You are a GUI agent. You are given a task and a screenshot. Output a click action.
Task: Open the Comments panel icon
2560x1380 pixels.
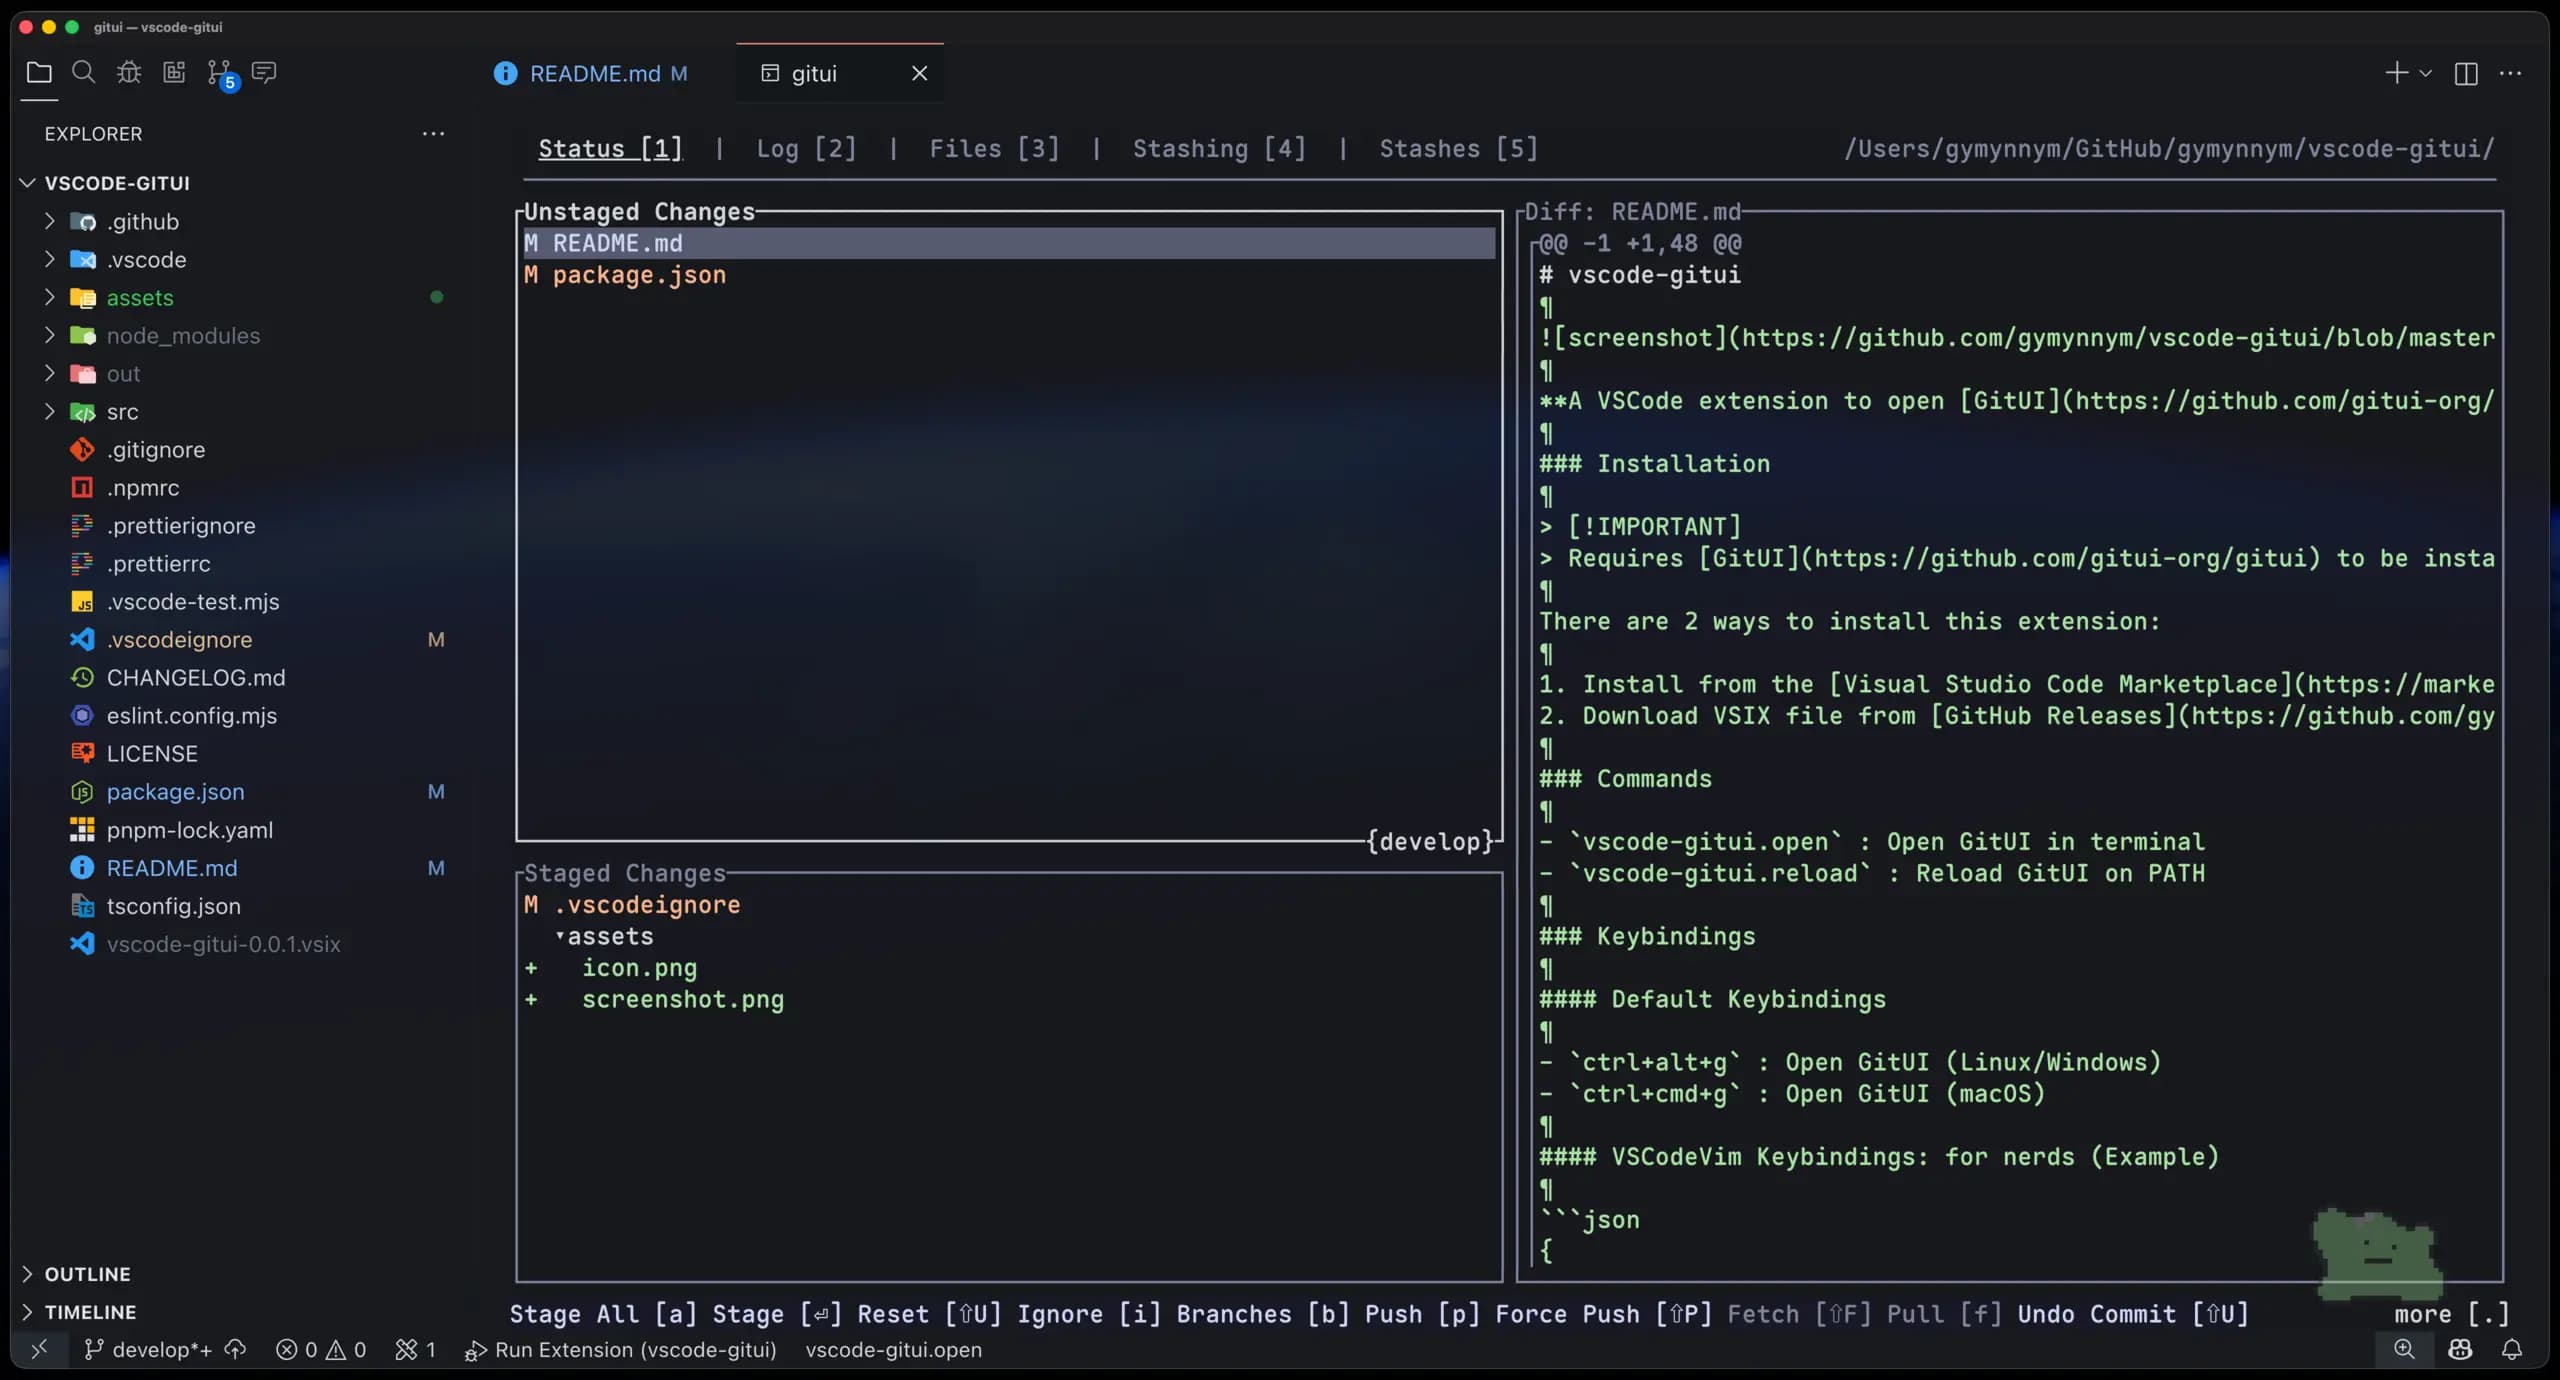[263, 72]
